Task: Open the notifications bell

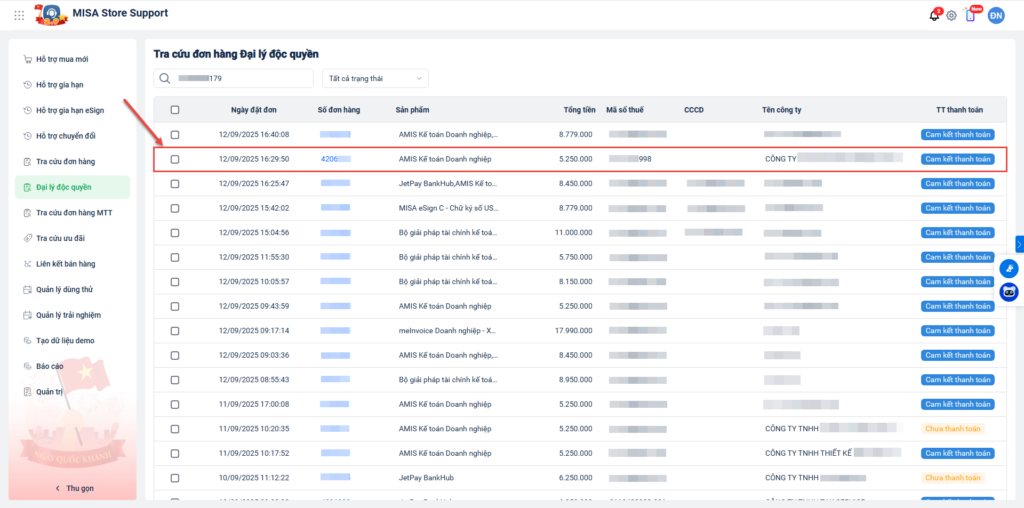Action: pyautogui.click(x=934, y=15)
